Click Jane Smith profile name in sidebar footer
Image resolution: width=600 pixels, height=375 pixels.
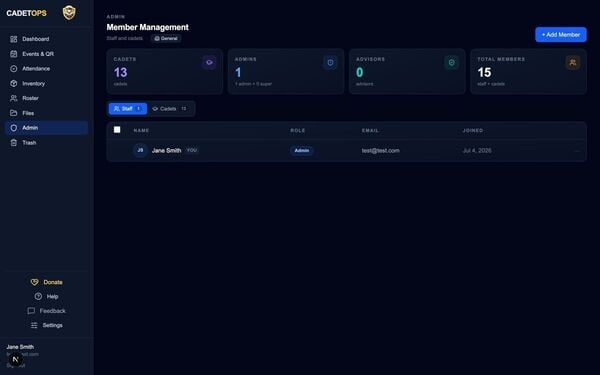point(20,347)
